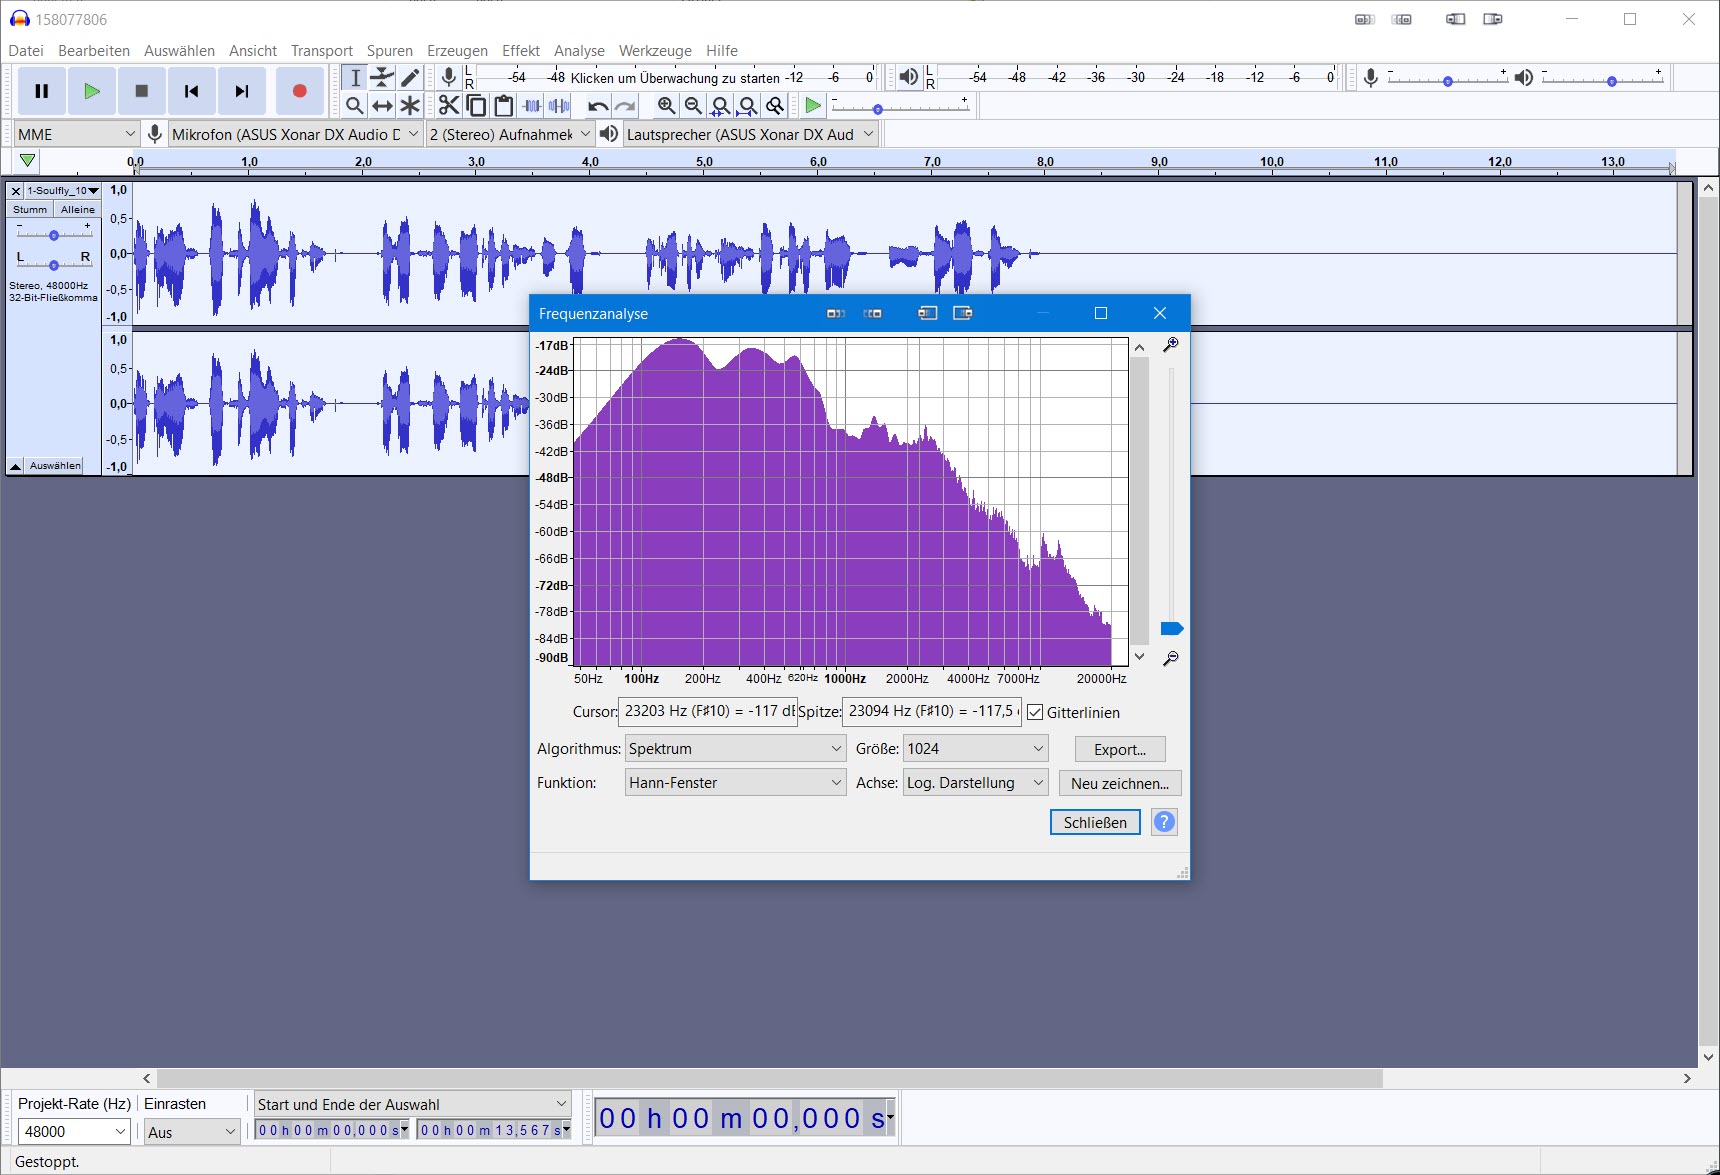The width and height of the screenshot is (1720, 1175).
Task: Zoom in on the timeline
Action: point(667,105)
